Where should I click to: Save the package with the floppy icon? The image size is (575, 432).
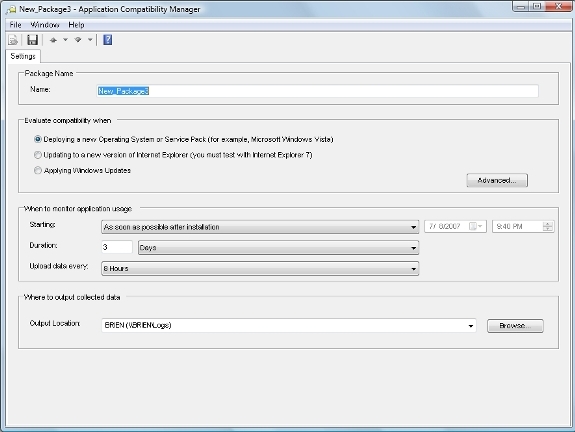click(x=32, y=40)
